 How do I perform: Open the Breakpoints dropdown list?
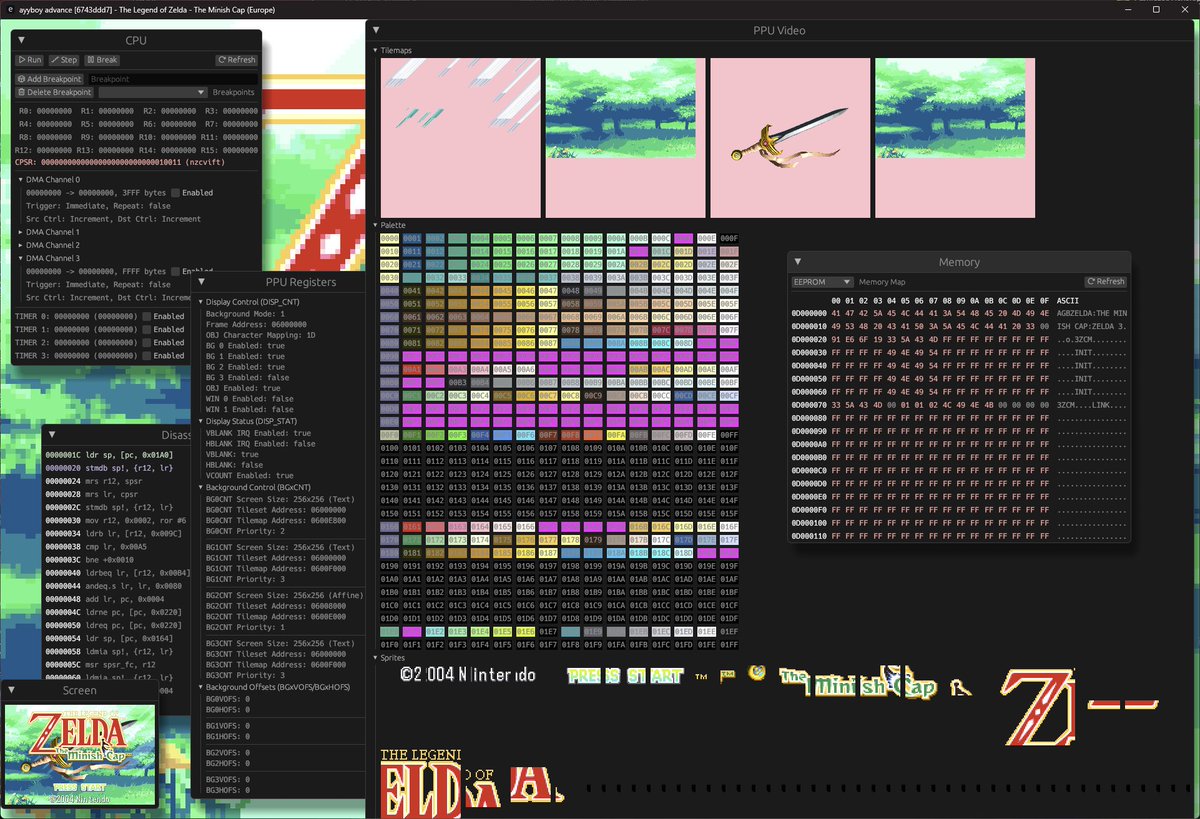(152, 92)
